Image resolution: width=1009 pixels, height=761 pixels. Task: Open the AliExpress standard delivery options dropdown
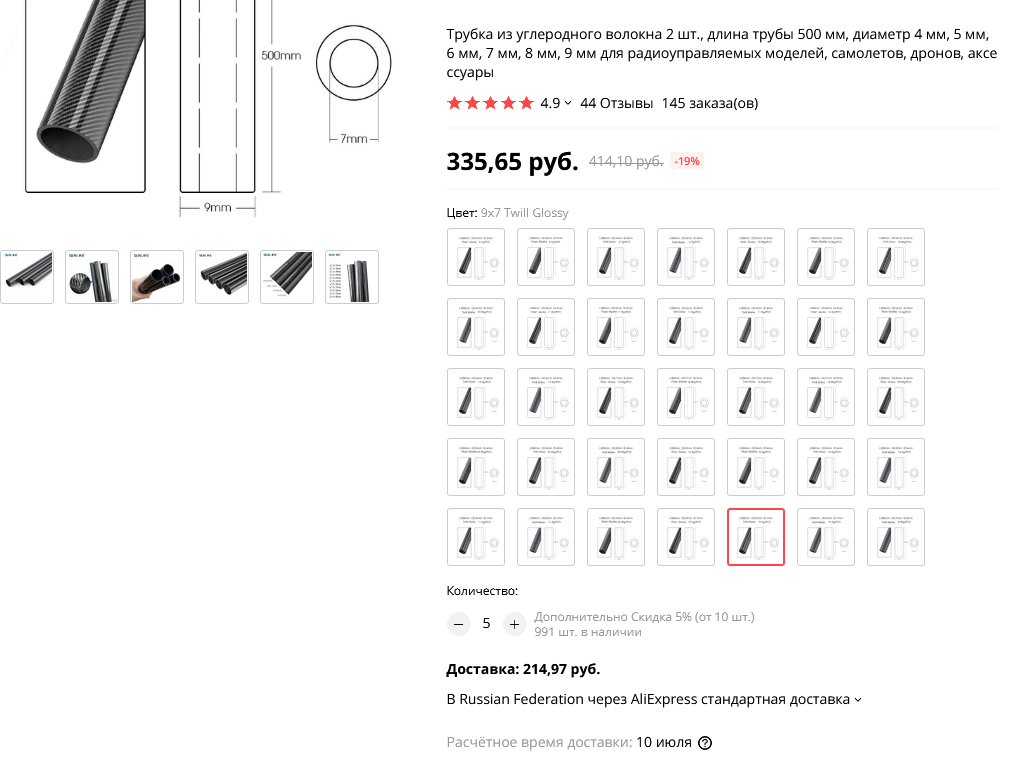pos(654,699)
